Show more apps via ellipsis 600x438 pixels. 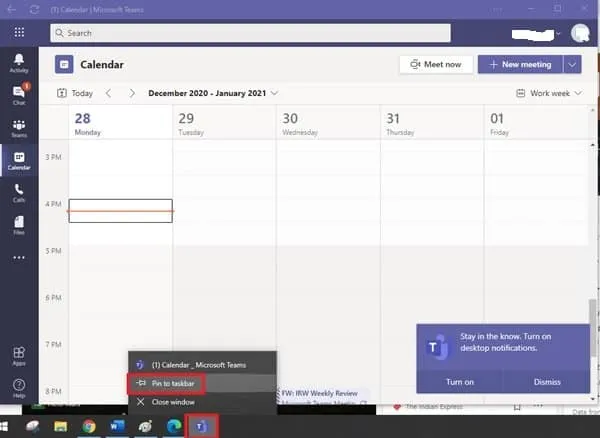[18, 257]
